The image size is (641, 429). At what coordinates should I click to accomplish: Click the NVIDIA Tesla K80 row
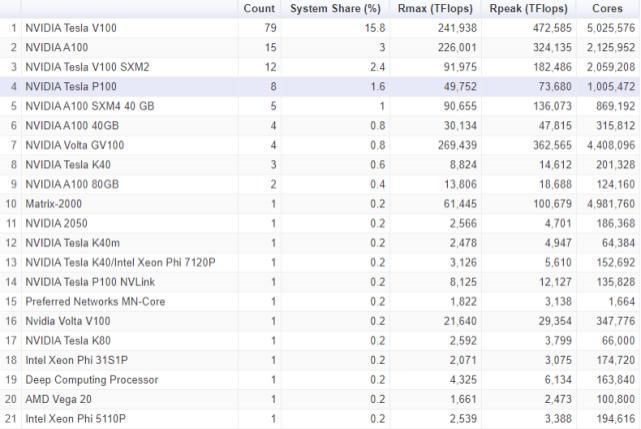(320, 341)
